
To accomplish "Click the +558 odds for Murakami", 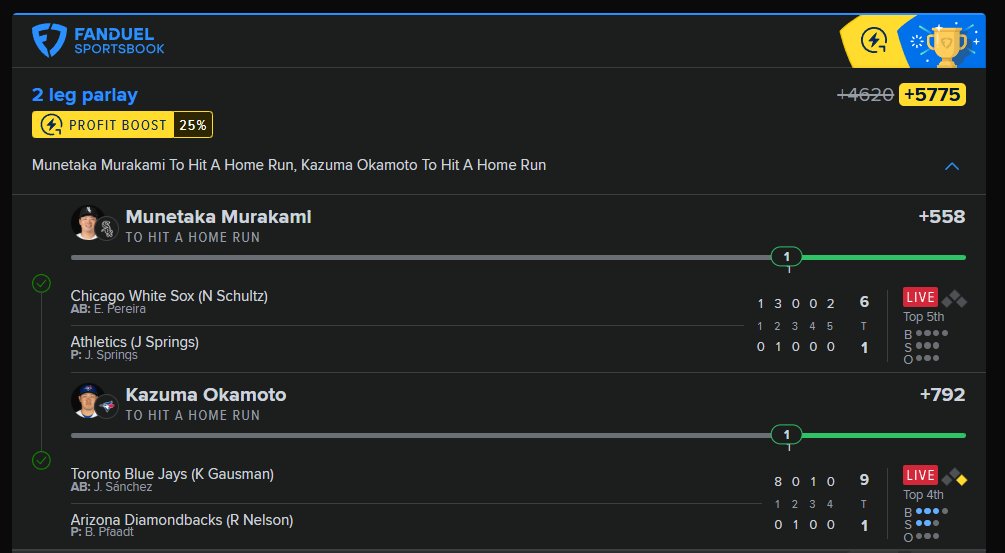I will pos(942,217).
